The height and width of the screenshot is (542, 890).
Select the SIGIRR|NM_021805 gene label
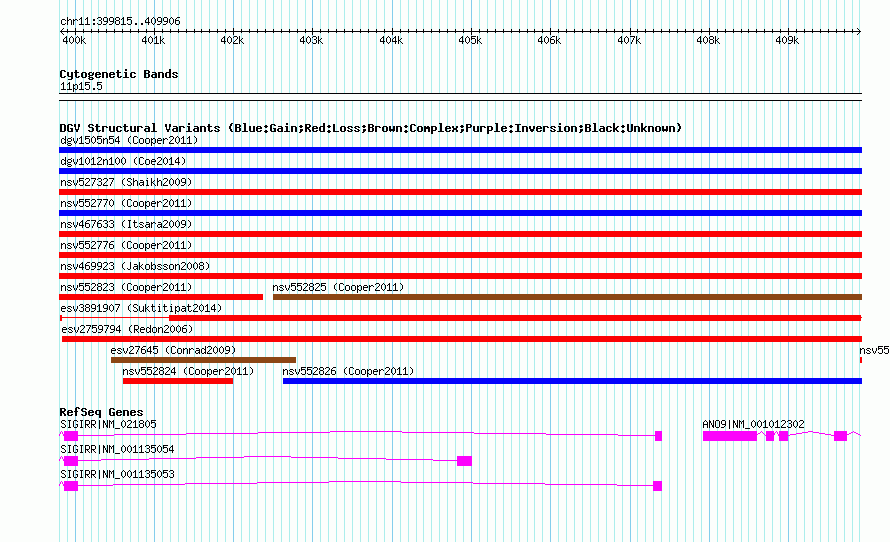coord(108,425)
